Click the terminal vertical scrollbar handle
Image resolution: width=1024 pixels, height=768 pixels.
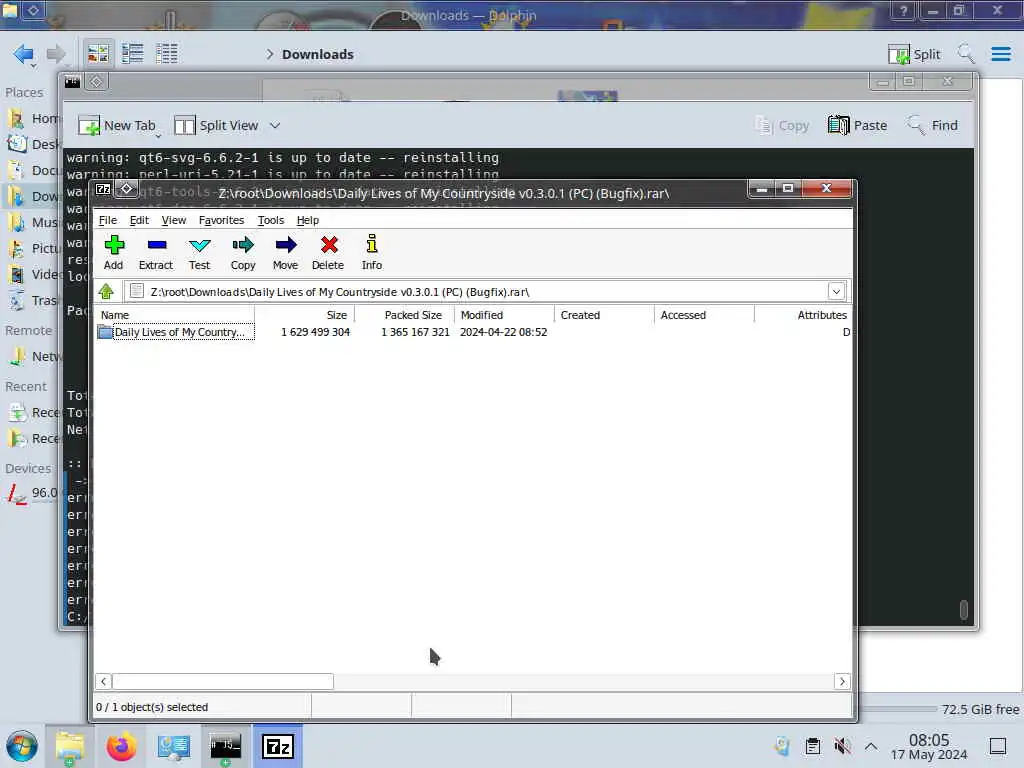(963, 609)
